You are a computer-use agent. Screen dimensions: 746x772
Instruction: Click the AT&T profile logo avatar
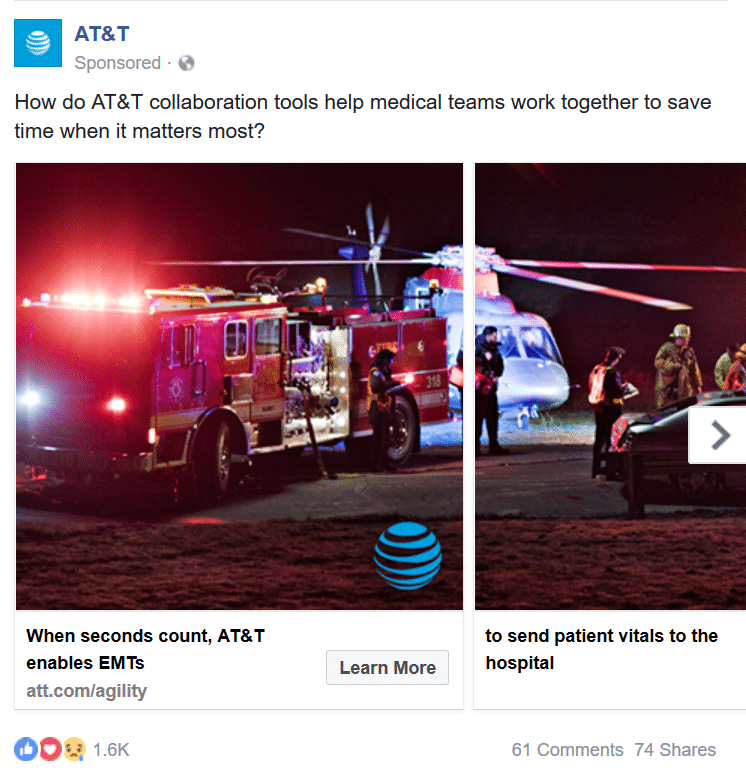(x=38, y=43)
